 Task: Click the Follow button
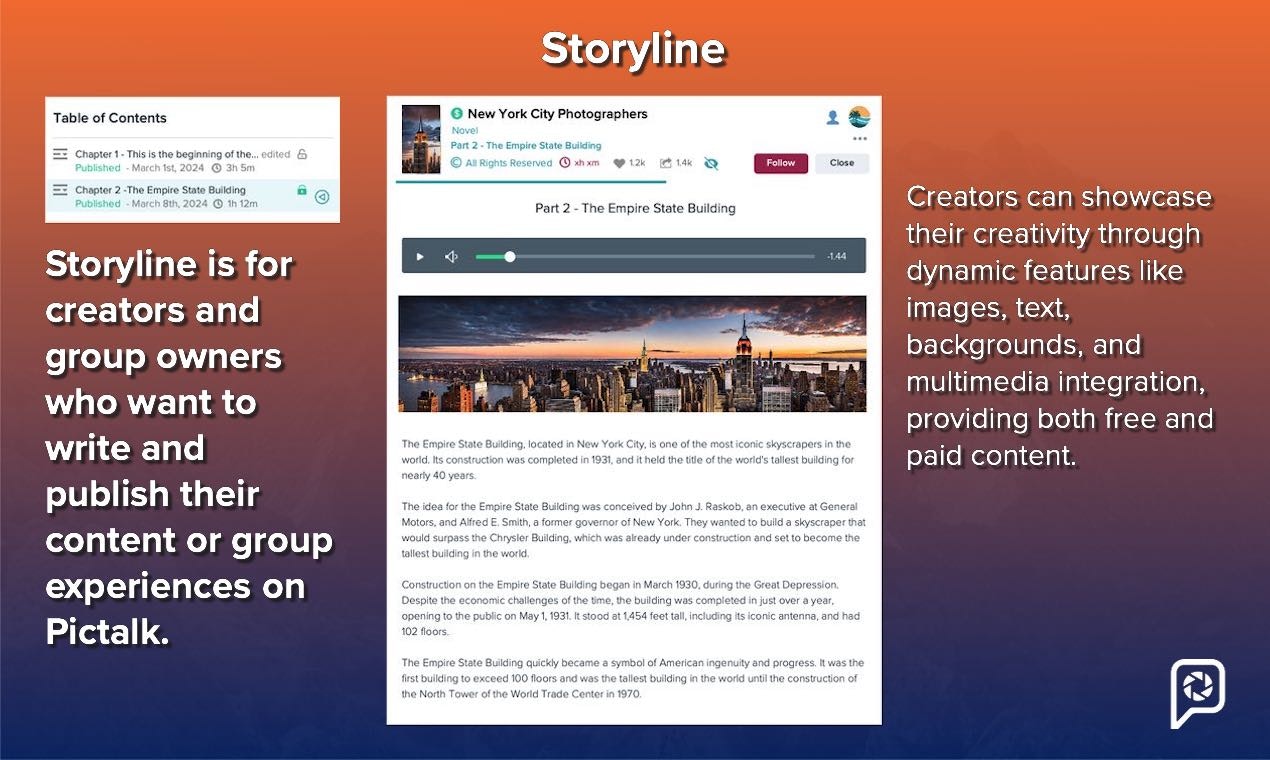pyautogui.click(x=781, y=163)
